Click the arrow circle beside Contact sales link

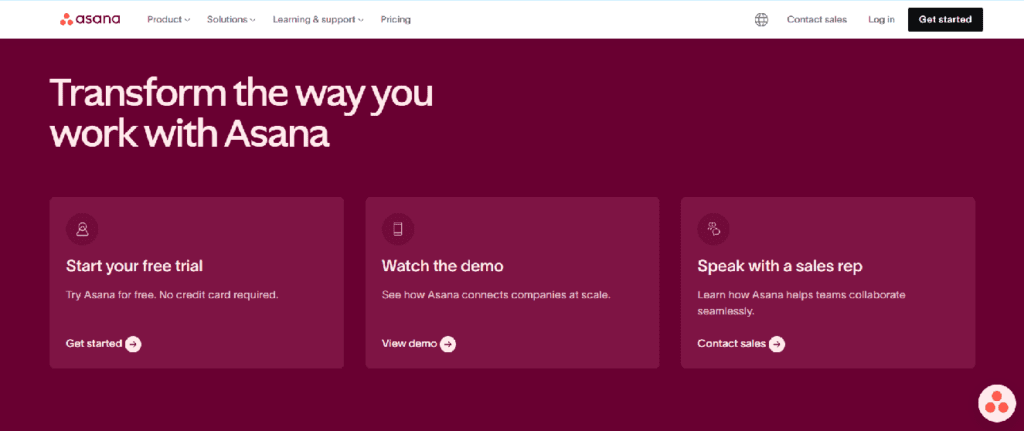777,344
